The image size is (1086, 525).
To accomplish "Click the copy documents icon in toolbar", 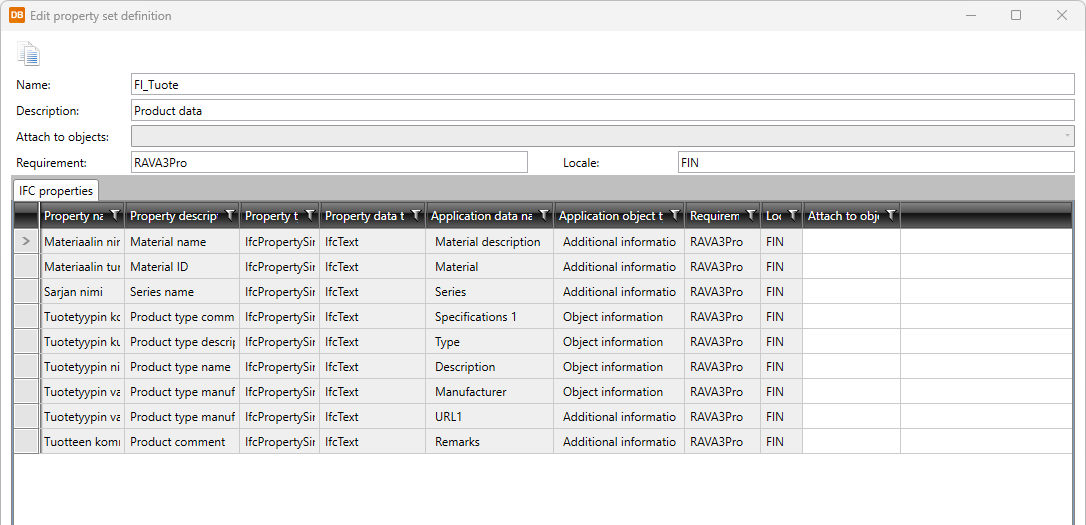I will point(28,54).
